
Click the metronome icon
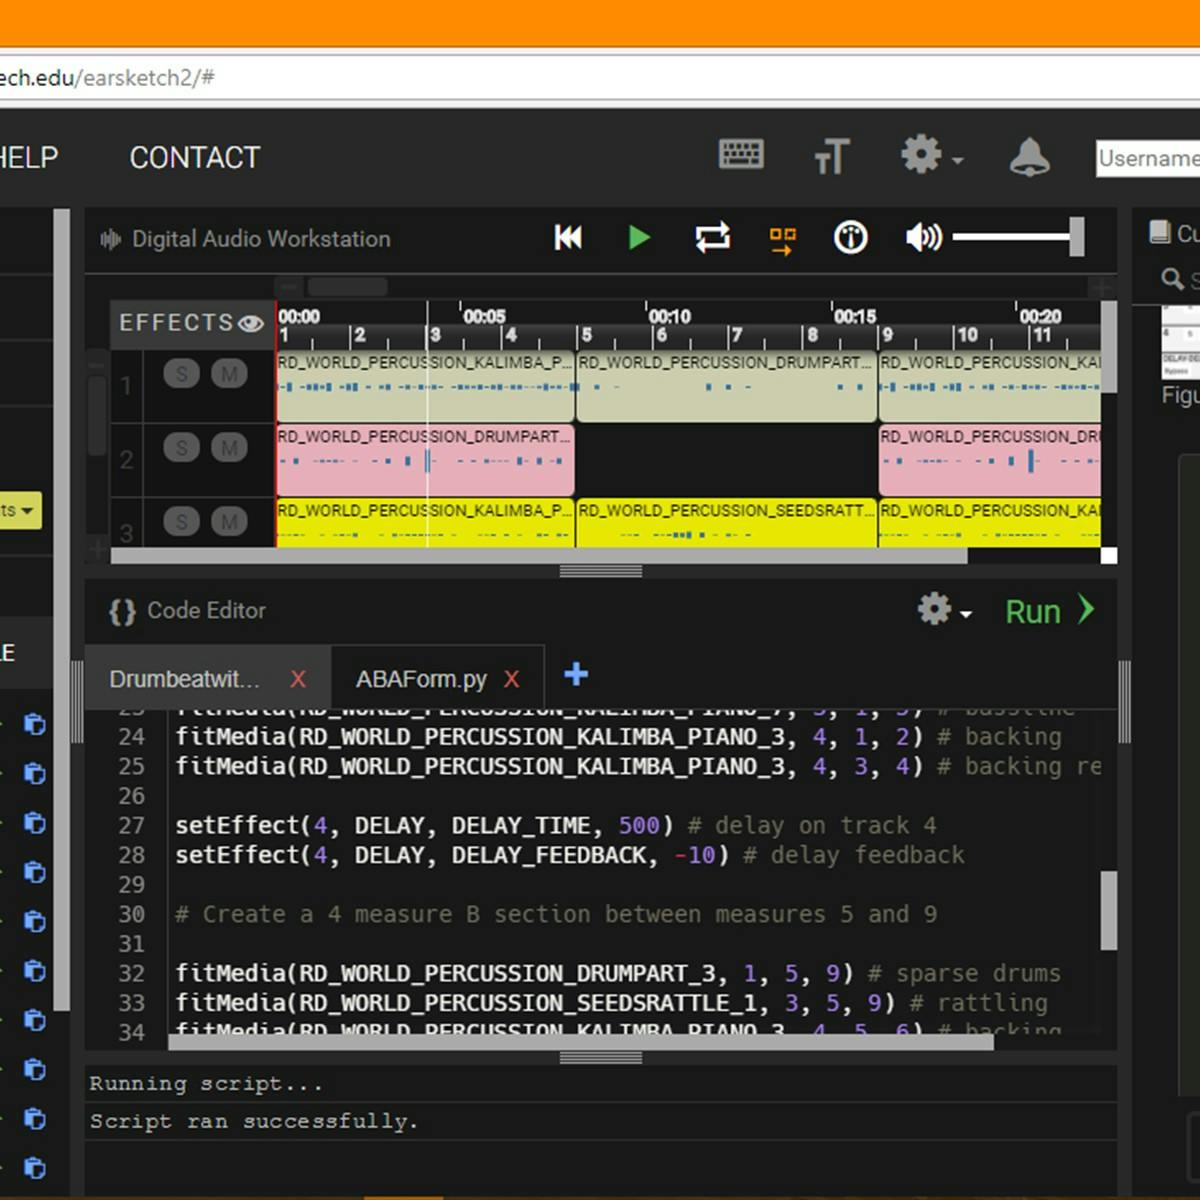(x=850, y=237)
